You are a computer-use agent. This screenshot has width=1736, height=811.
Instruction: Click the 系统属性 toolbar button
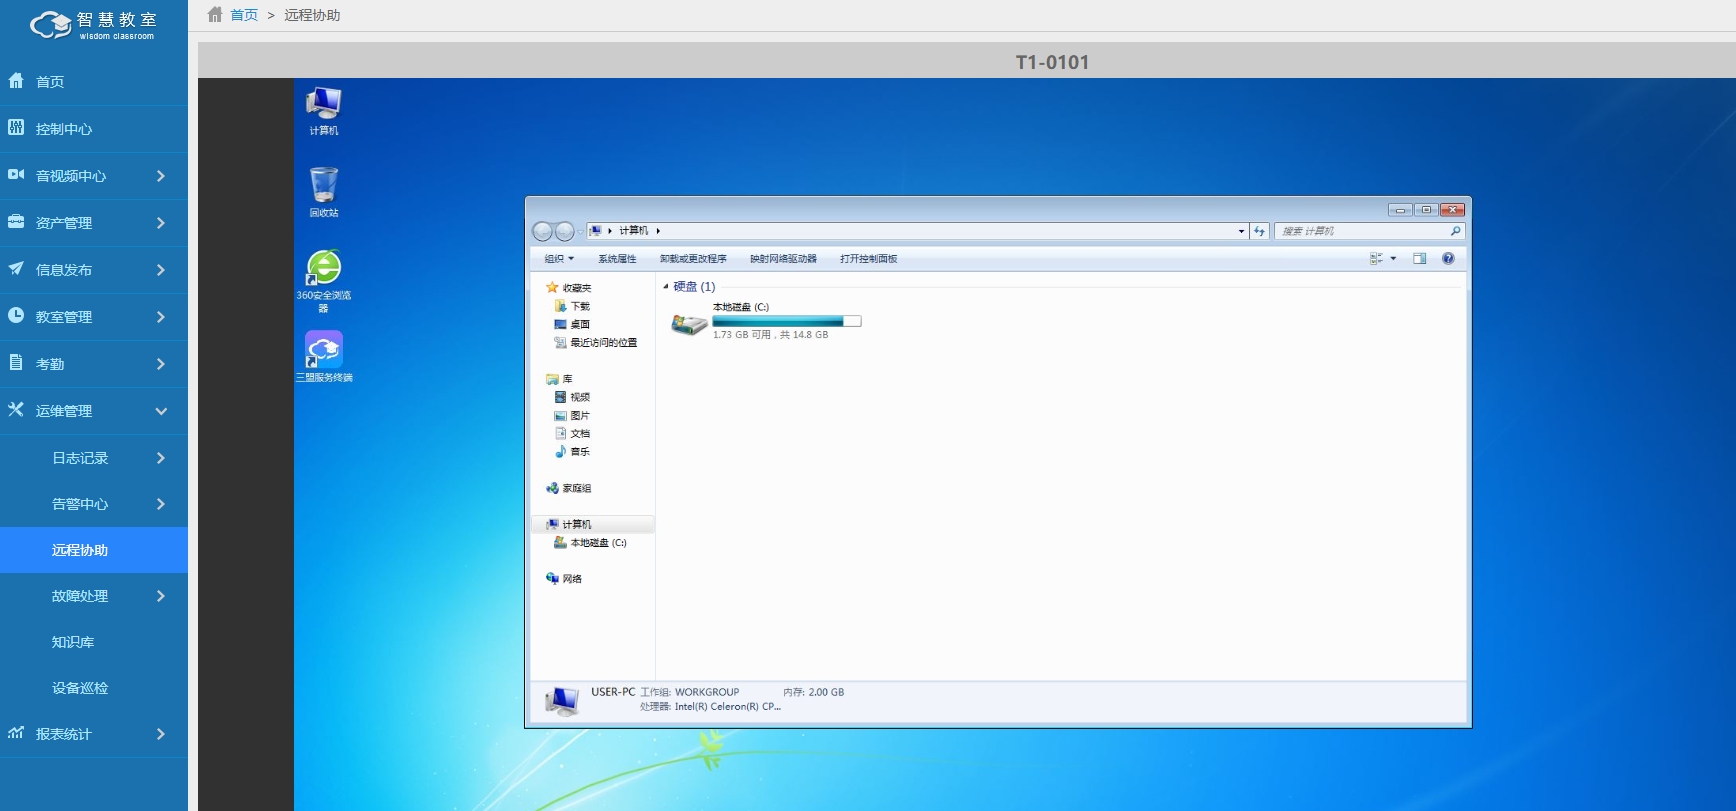(x=617, y=259)
